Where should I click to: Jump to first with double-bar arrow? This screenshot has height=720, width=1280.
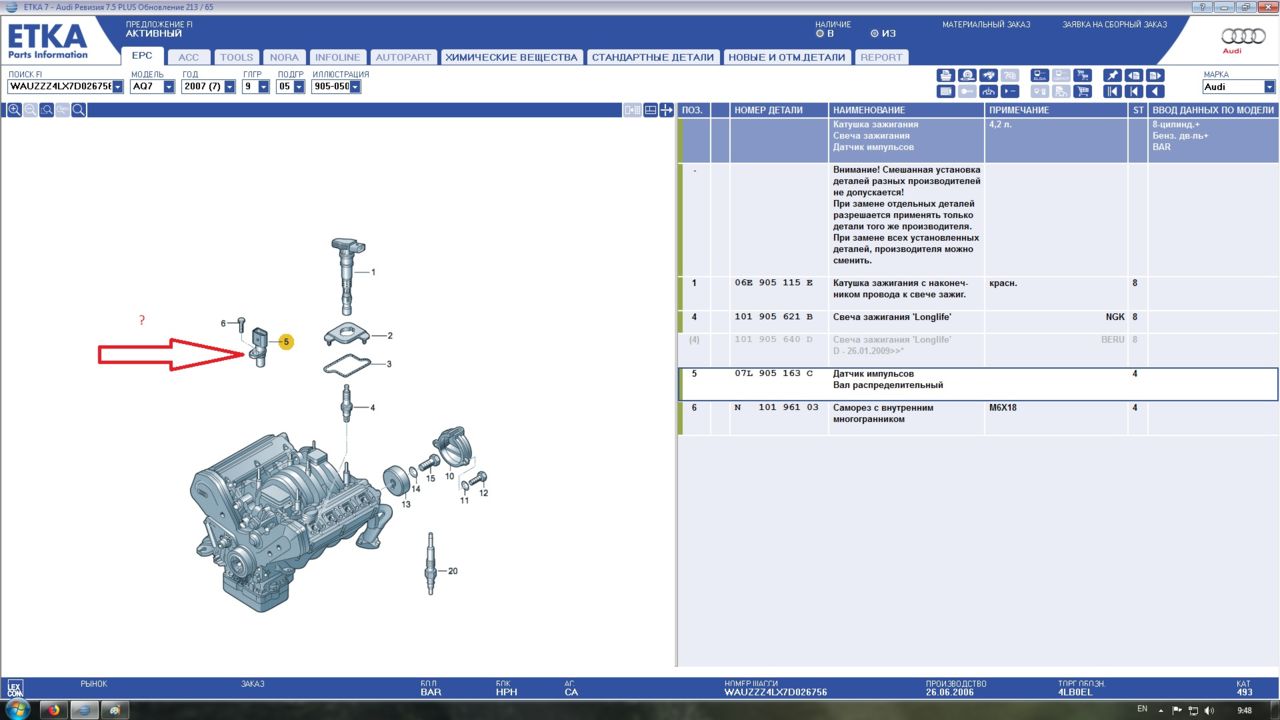tap(1112, 91)
